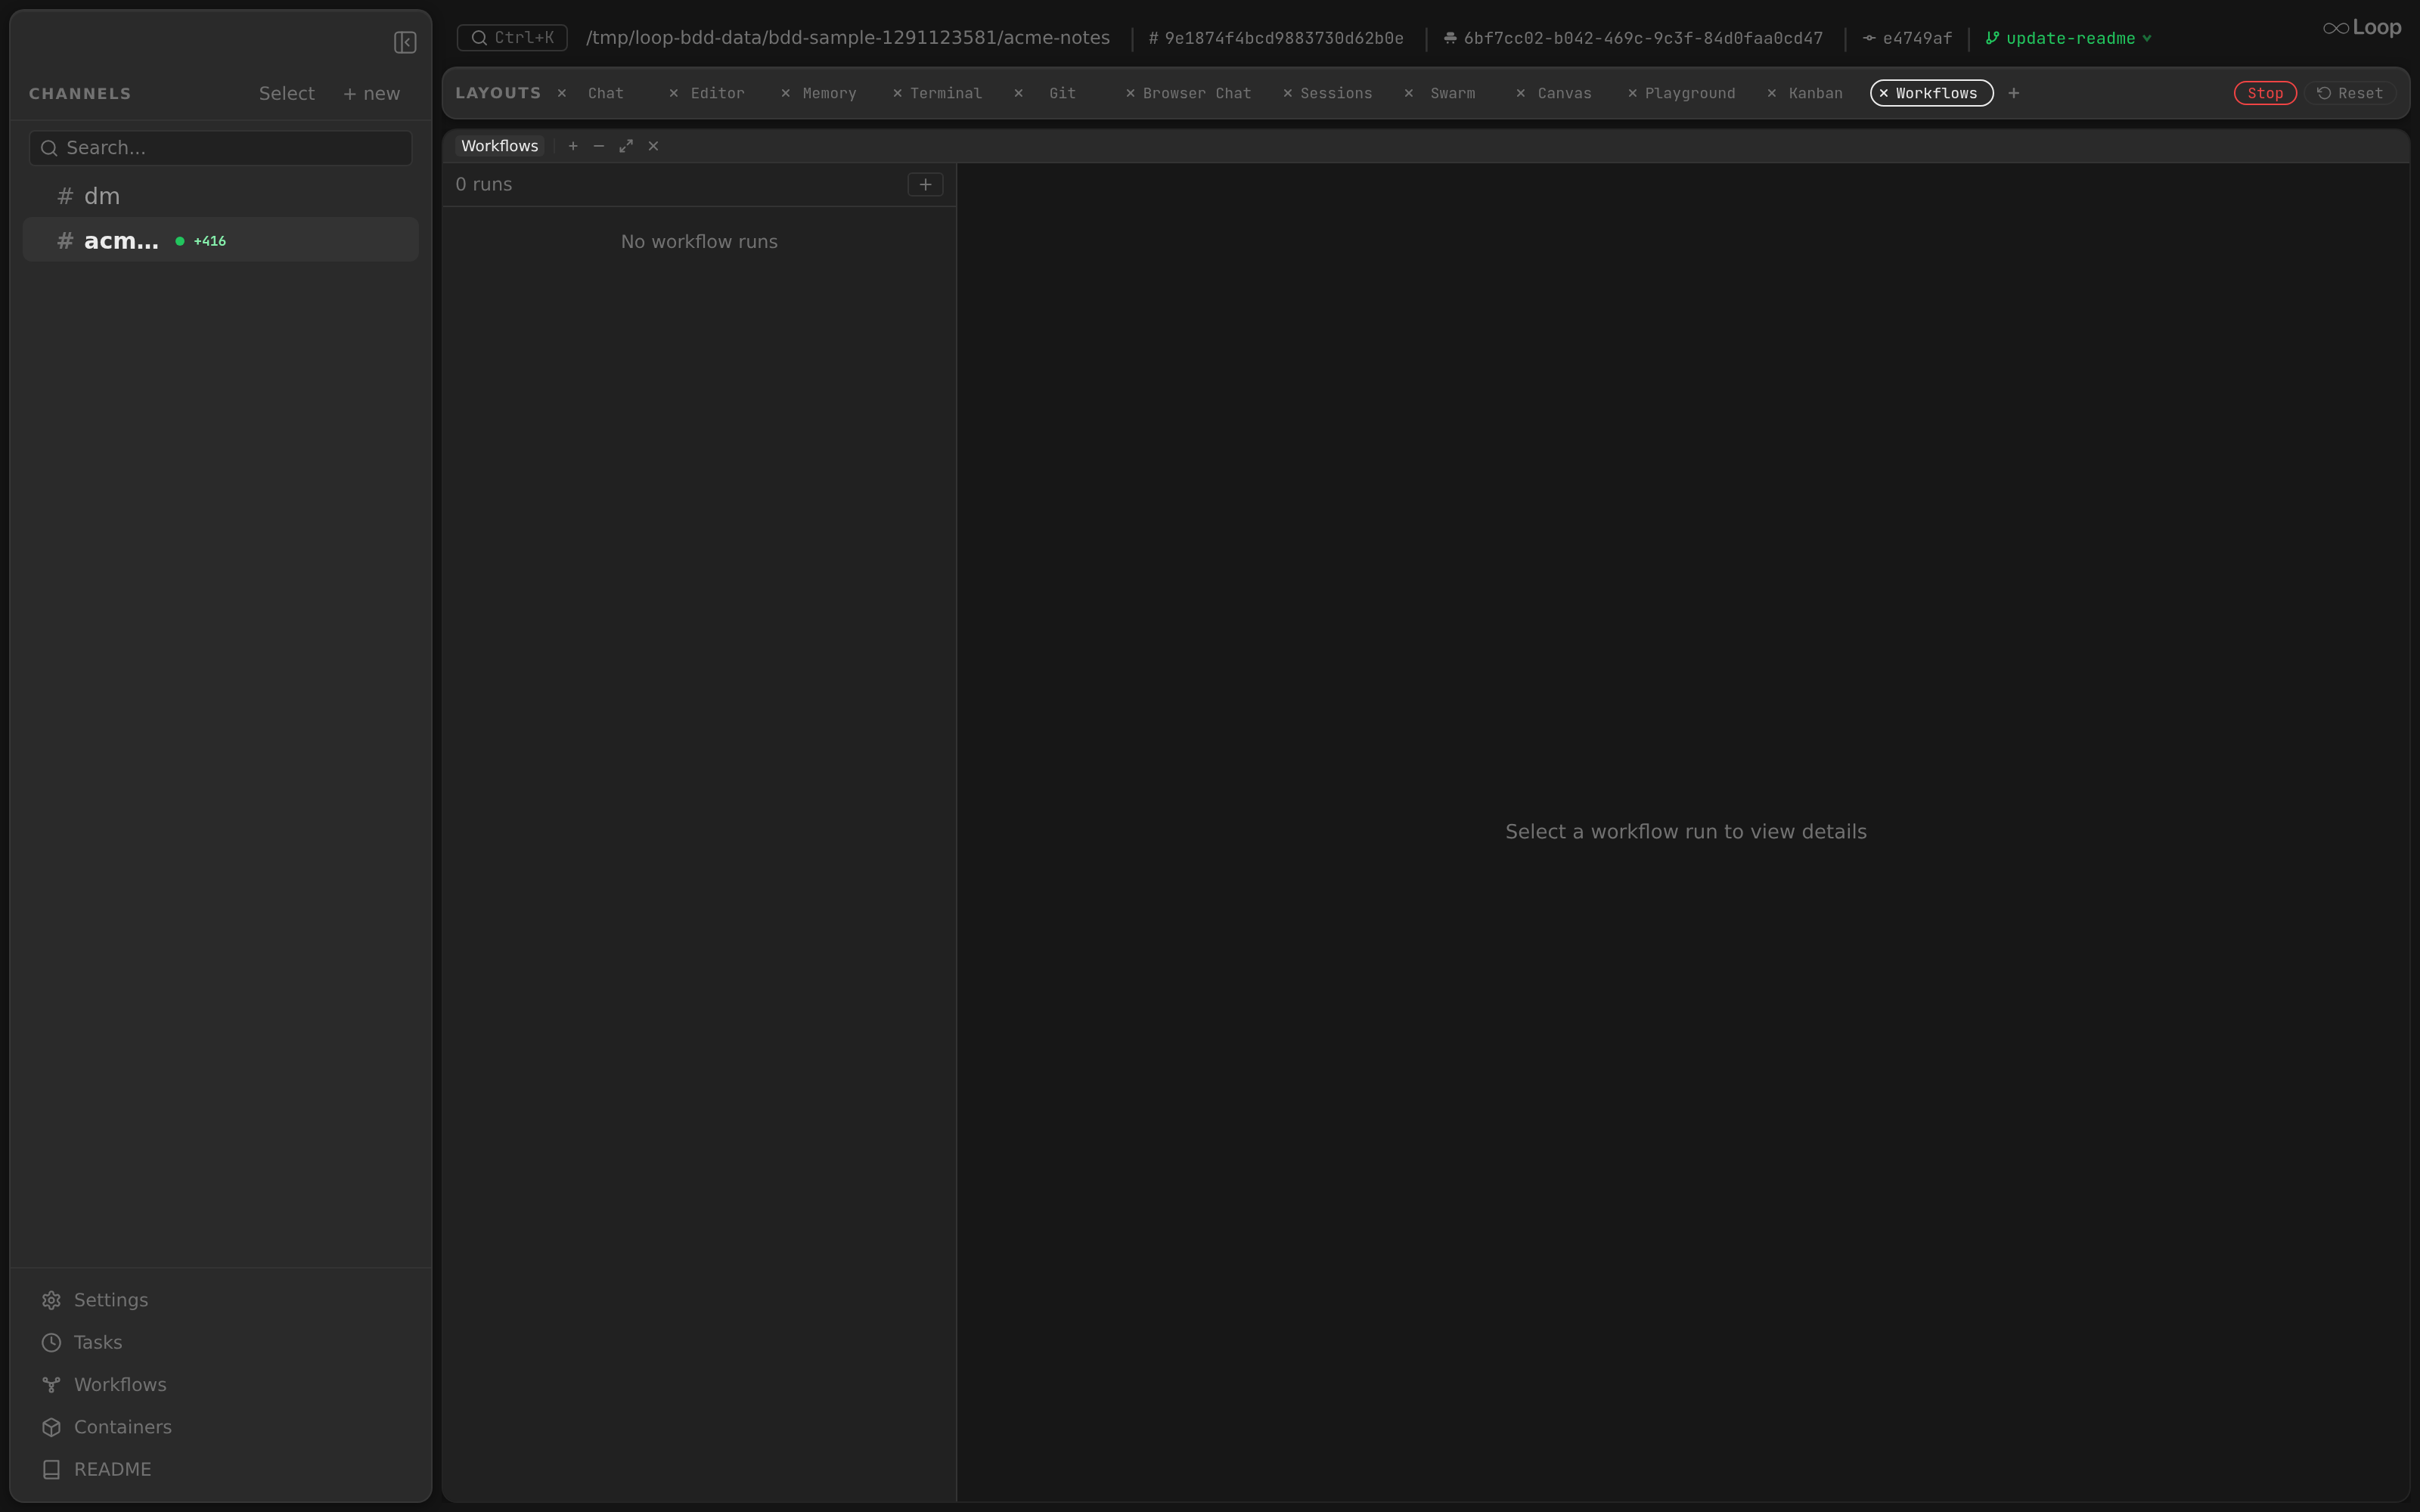The image size is (2420, 1512).
Task: Close the Git layout with its x
Action: tap(1018, 93)
